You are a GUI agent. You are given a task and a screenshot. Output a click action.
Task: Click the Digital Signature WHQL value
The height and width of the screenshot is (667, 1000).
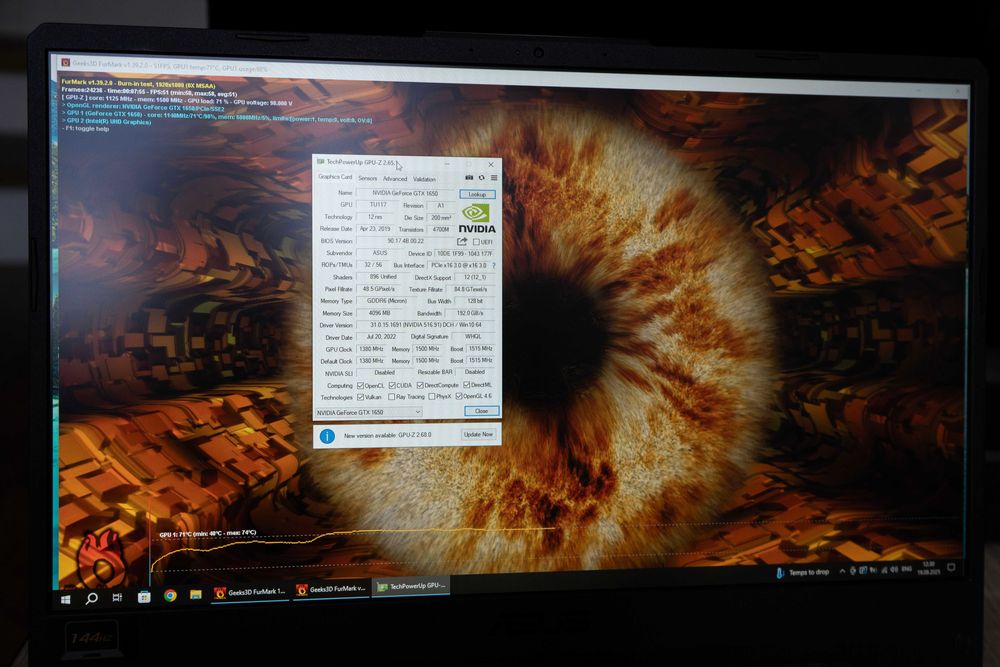(x=473, y=337)
